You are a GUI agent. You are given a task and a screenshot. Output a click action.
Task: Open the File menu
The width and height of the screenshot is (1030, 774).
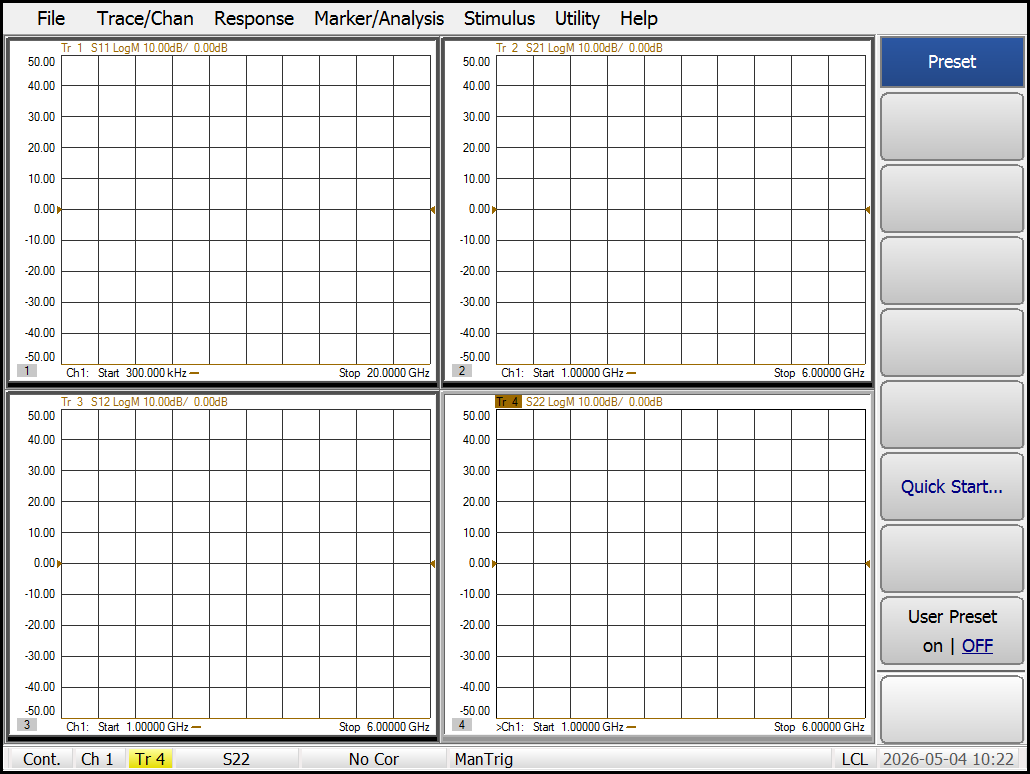pyautogui.click(x=51, y=18)
